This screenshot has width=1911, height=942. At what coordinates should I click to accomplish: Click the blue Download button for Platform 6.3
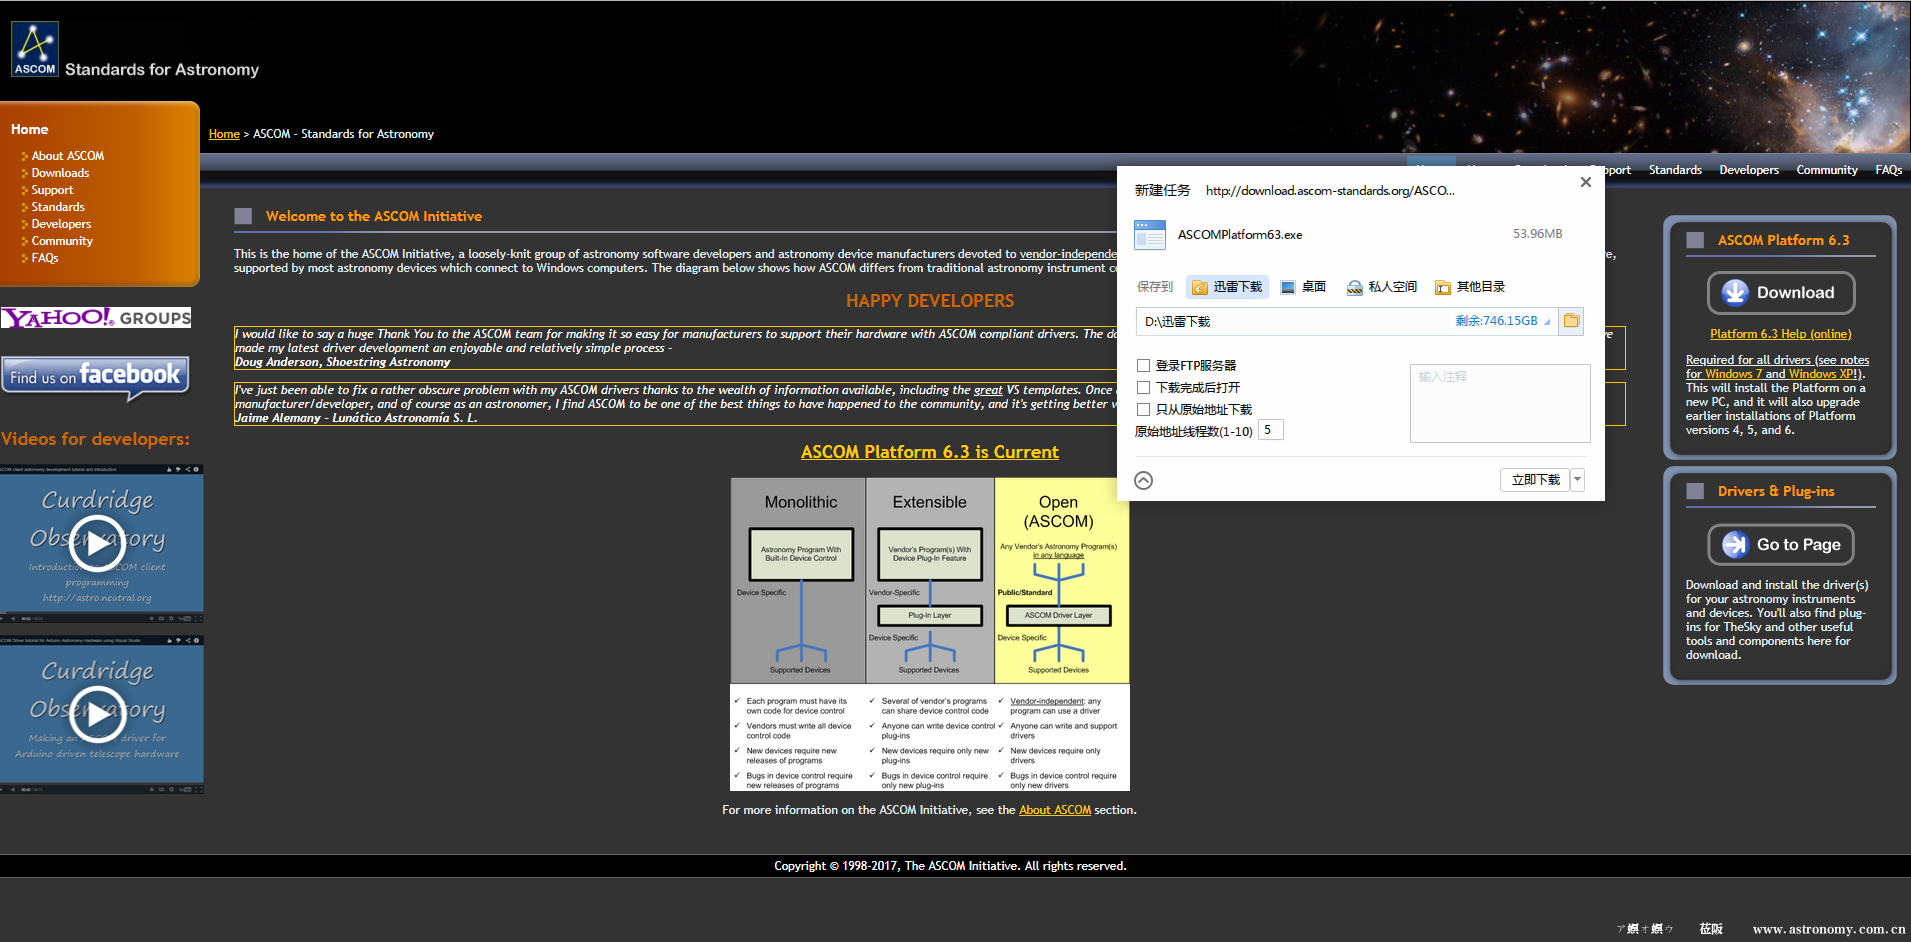coord(1781,293)
